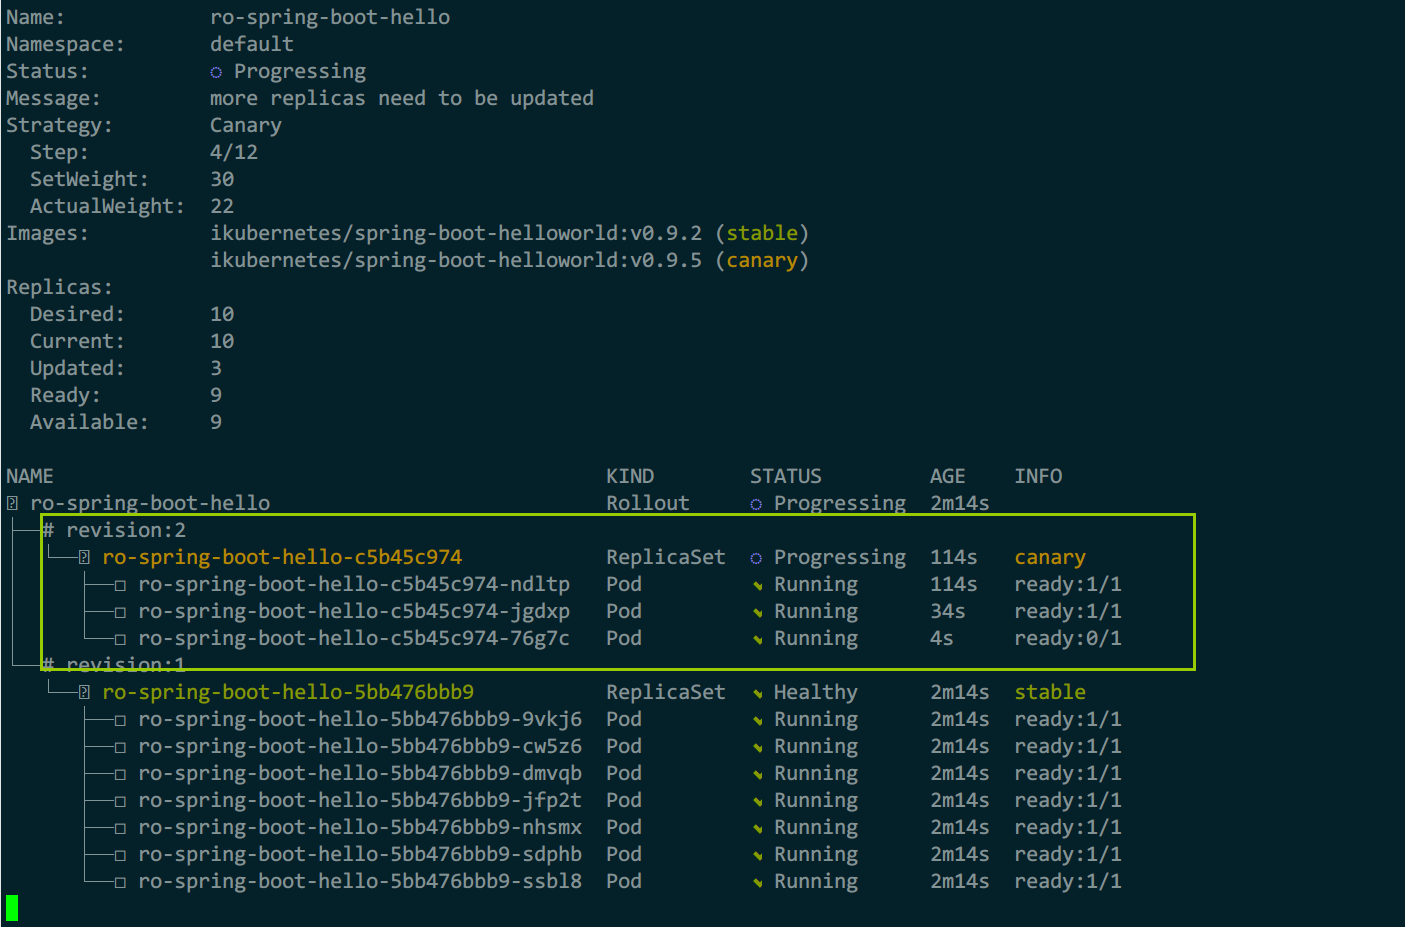The image size is (1405, 927).
Task: Click the SetWeight value "30"
Action: coord(222,179)
